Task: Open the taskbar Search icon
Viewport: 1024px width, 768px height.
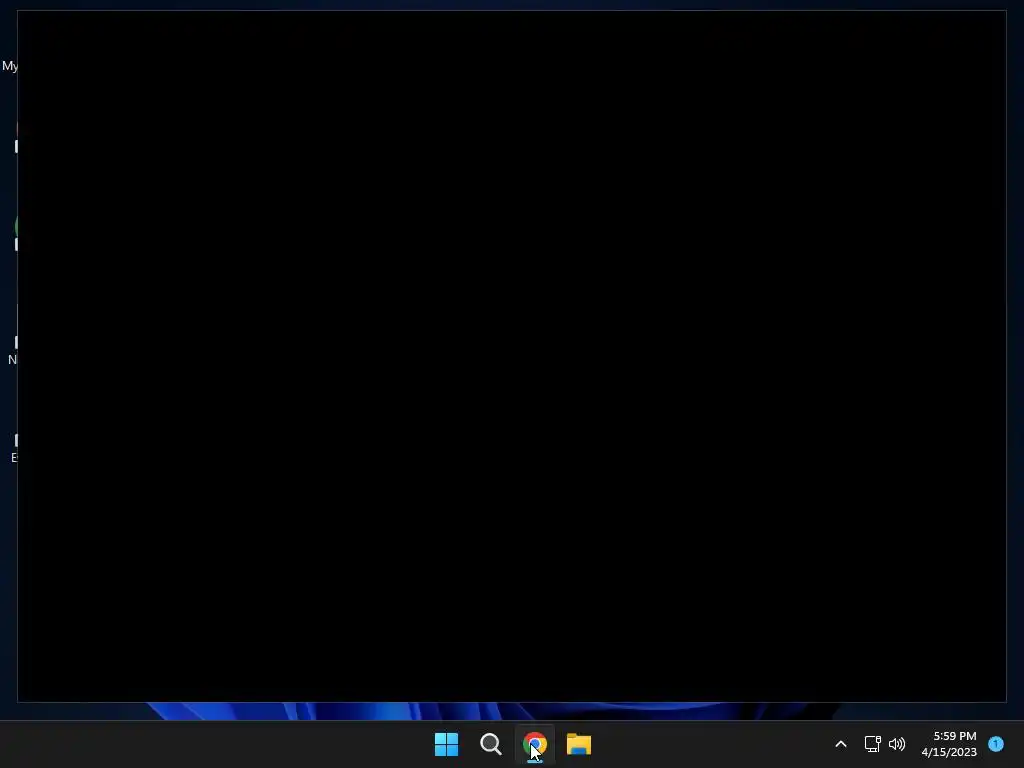Action: (490, 744)
